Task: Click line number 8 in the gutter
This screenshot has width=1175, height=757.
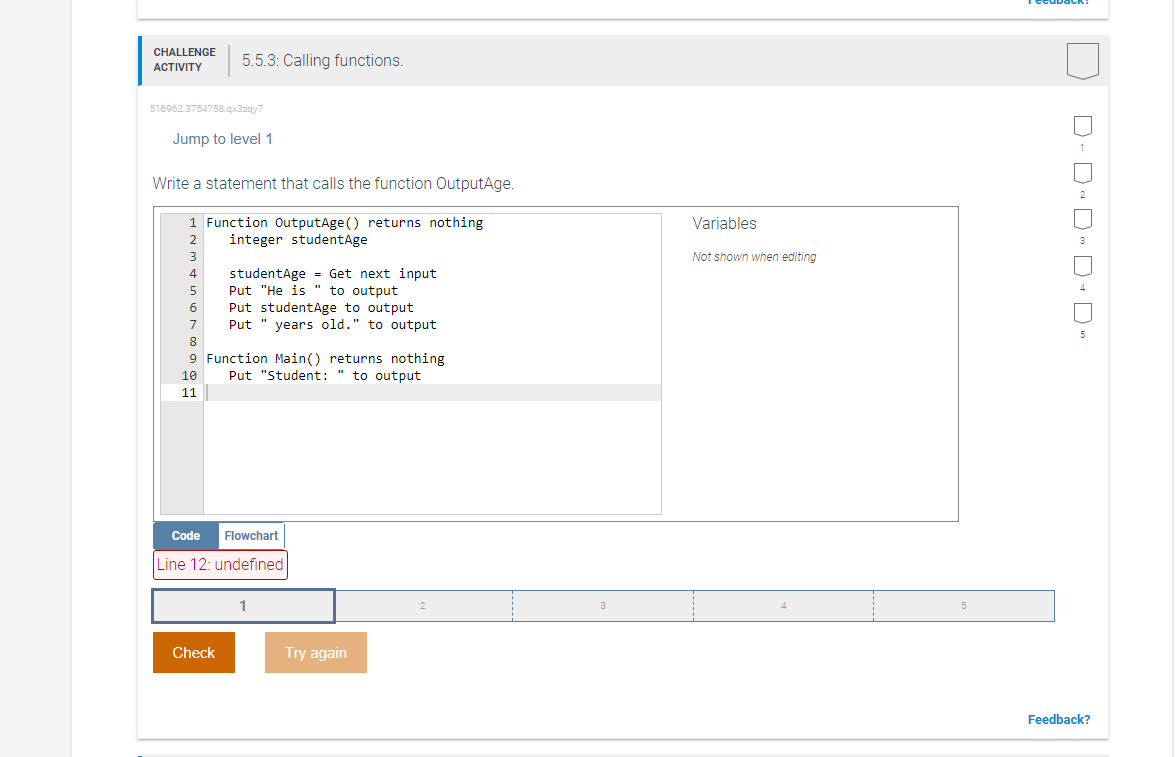Action: (x=193, y=342)
